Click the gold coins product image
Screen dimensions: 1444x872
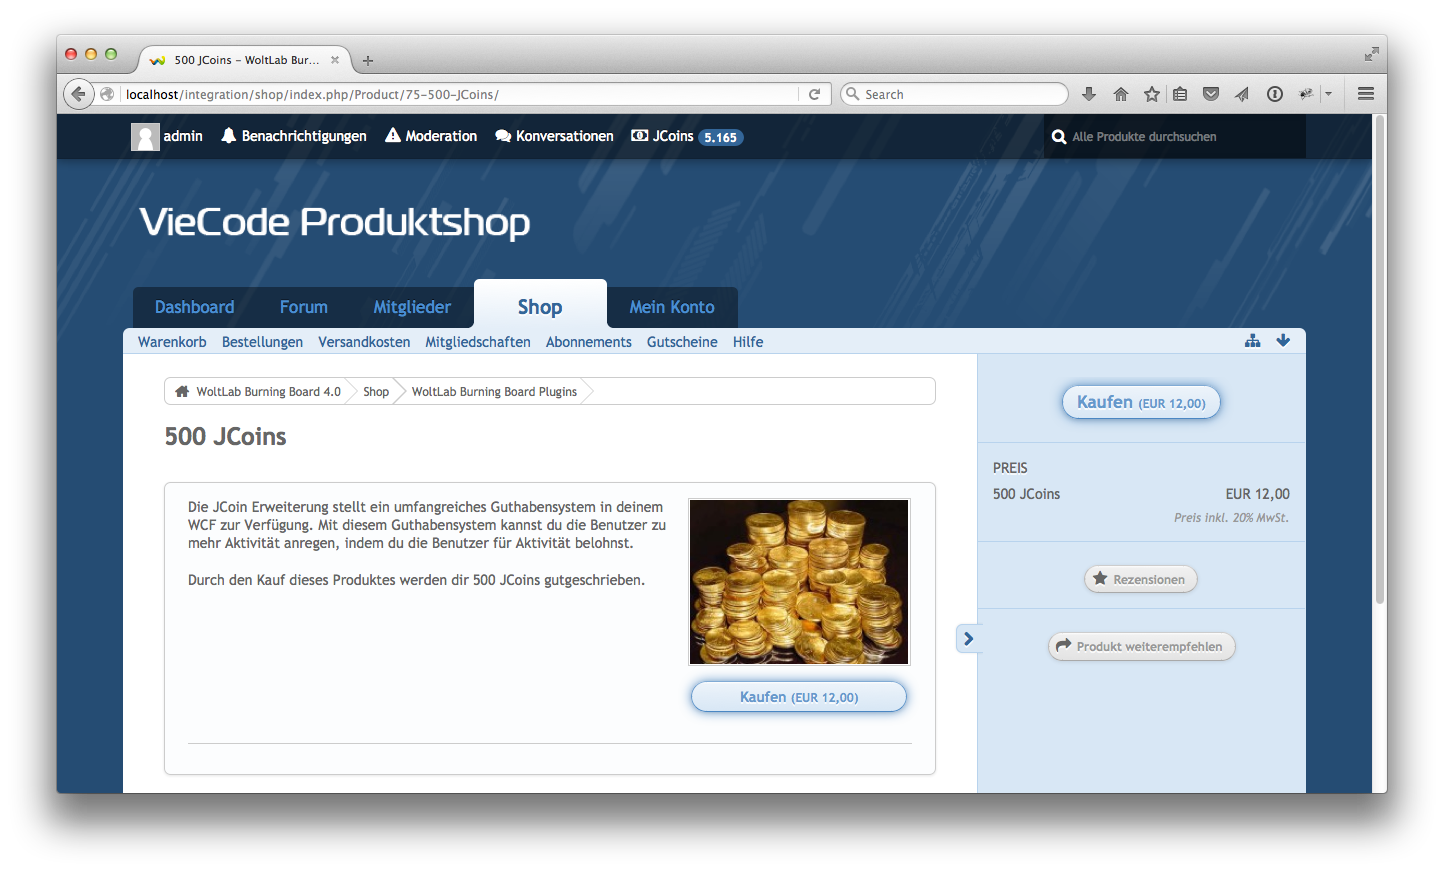tap(799, 582)
